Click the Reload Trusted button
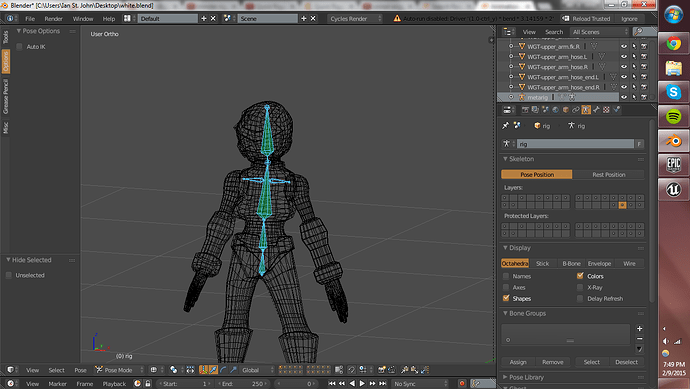This screenshot has width=690, height=389. coord(587,18)
